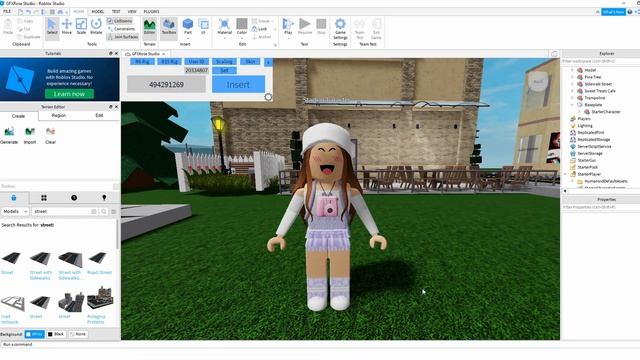
Task: Open the Toolbox Recent clock tab
Action: tap(74, 198)
